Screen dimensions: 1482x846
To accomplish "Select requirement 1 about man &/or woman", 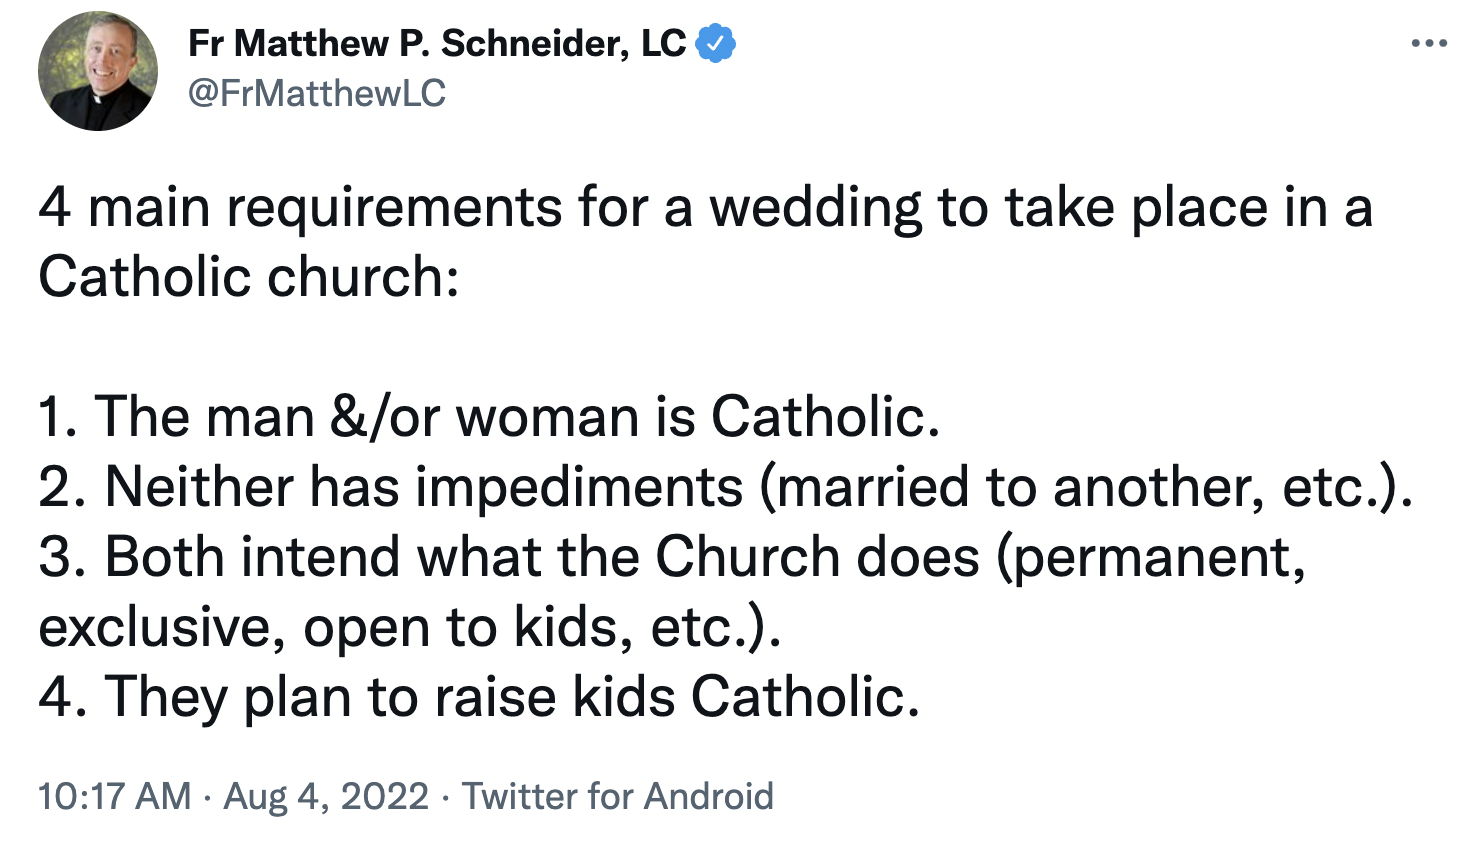I will 489,417.
